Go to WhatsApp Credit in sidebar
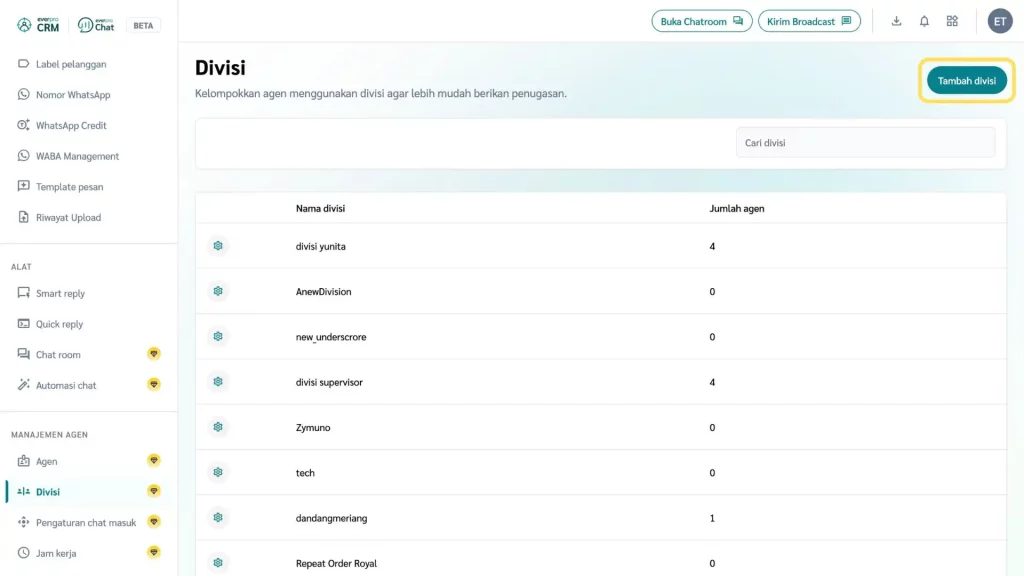This screenshot has height=576, width=1024. click(70, 126)
